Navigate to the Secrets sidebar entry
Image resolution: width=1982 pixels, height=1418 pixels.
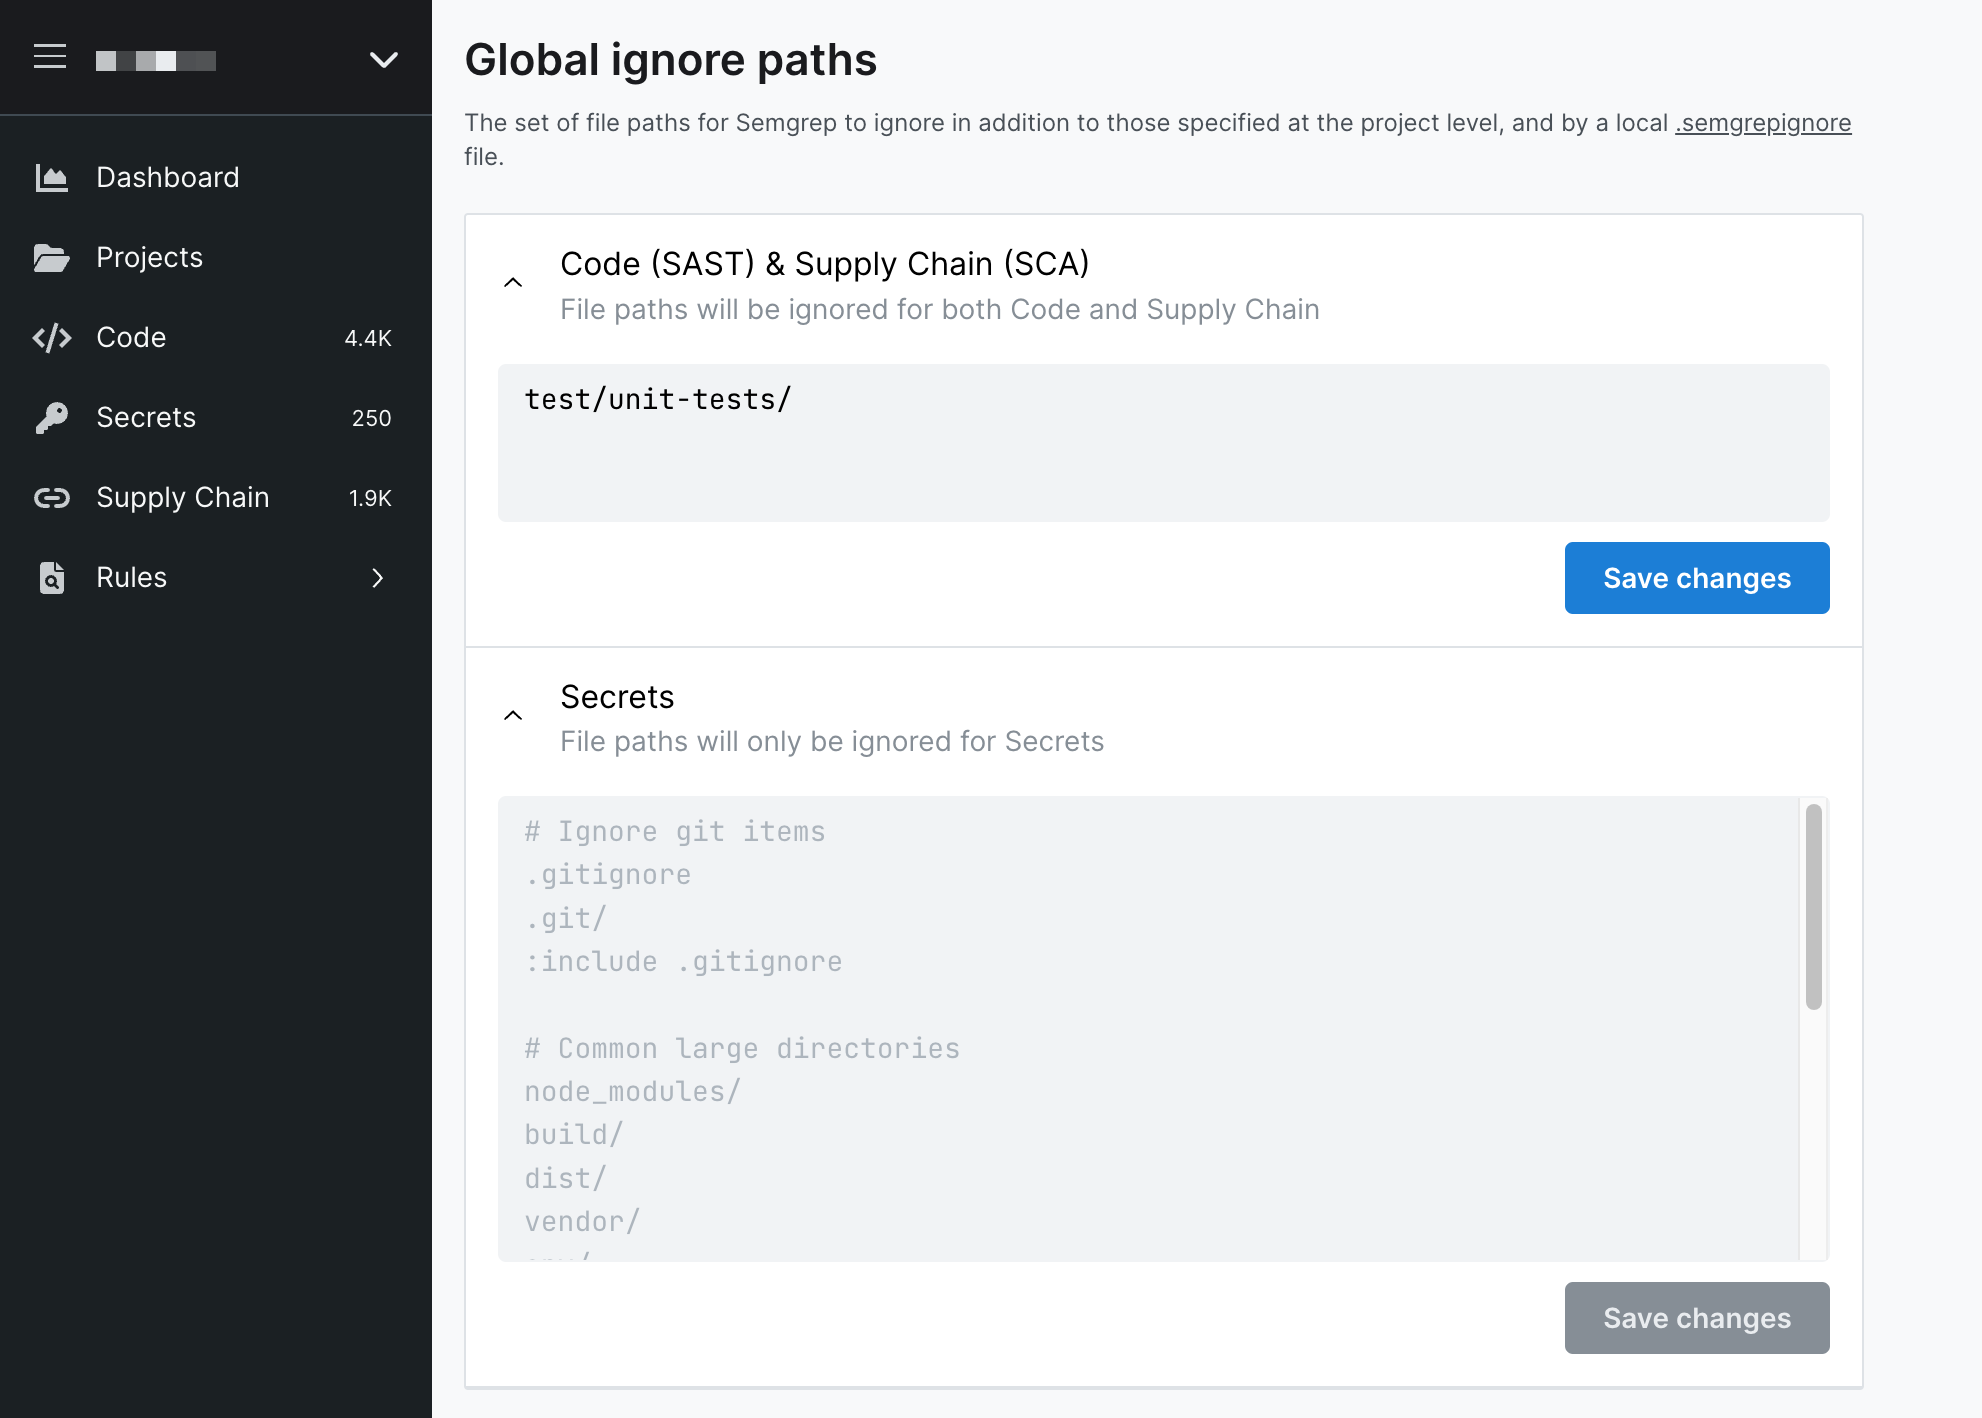click(x=145, y=417)
